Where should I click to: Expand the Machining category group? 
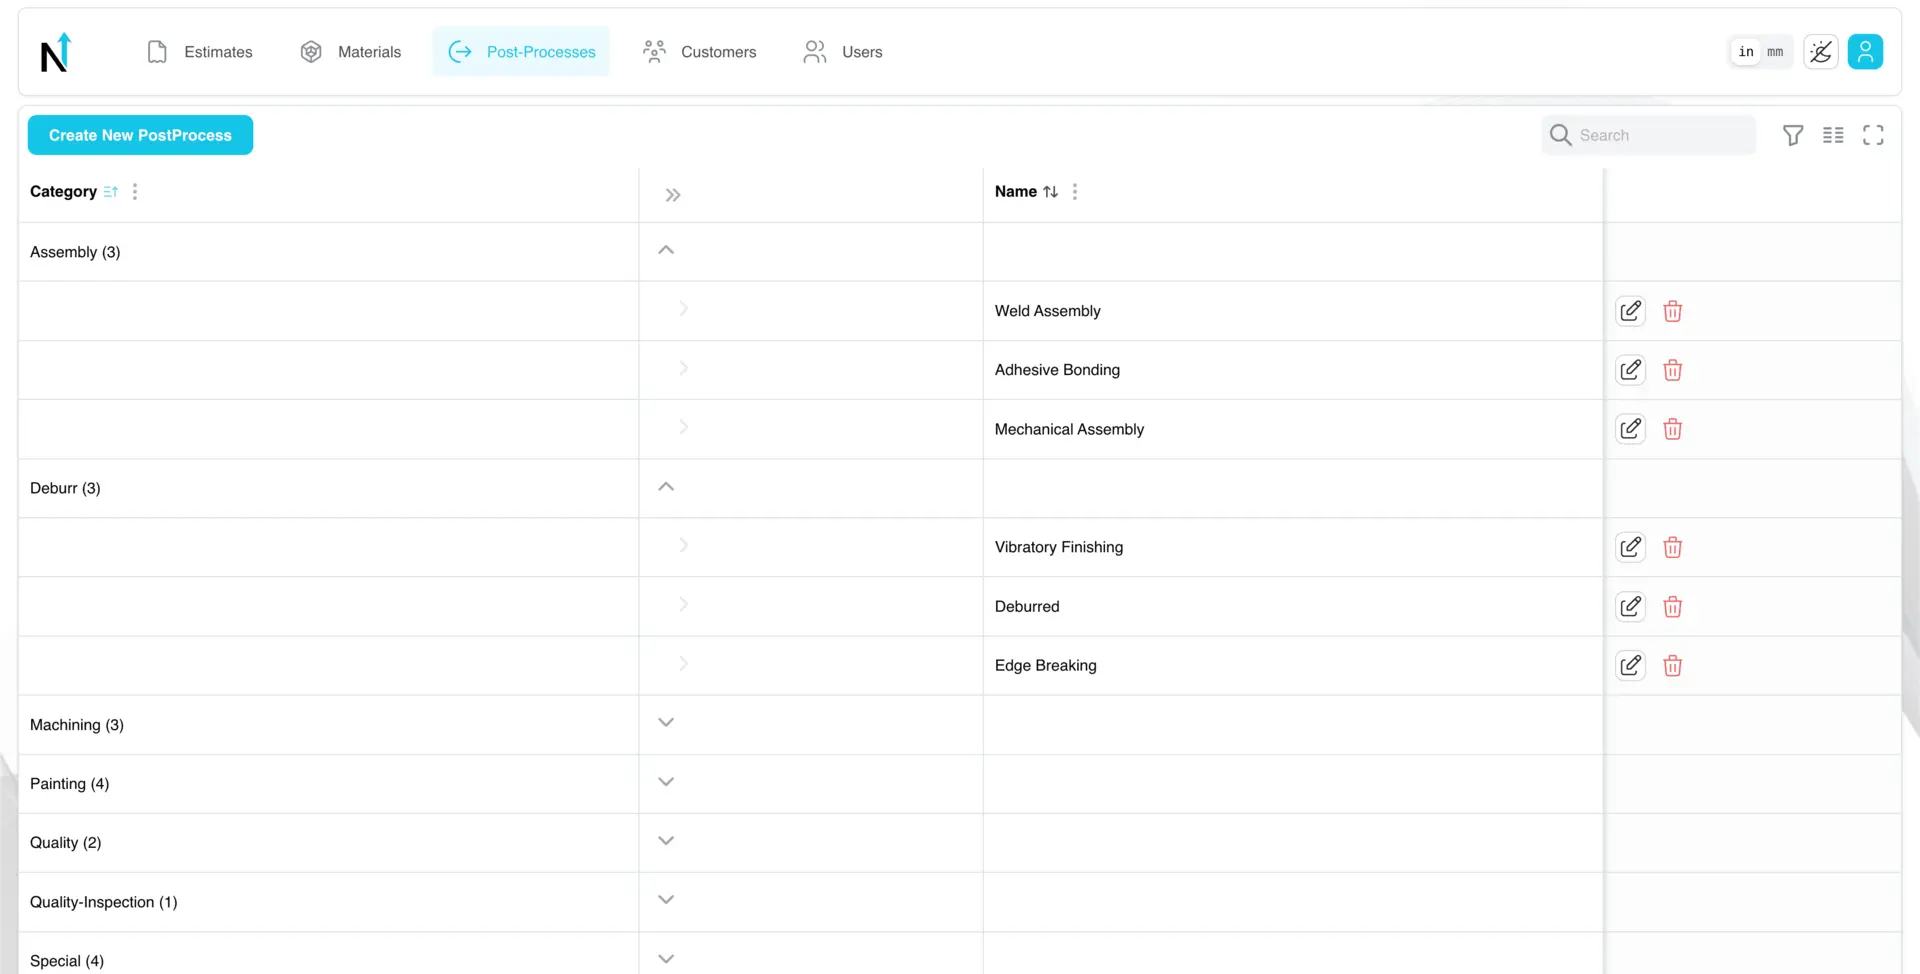666,723
